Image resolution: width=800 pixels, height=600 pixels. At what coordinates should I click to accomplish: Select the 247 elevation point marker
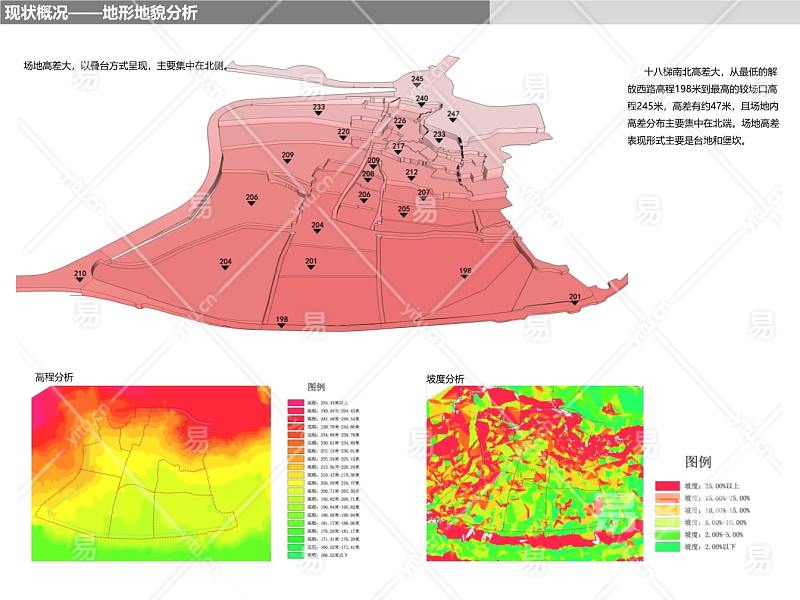[453, 123]
